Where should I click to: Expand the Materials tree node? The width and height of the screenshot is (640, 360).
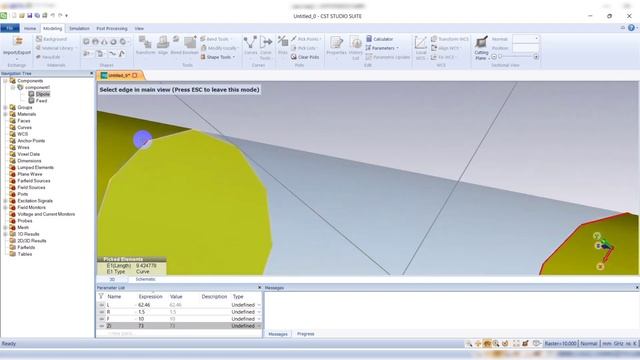pos(5,114)
